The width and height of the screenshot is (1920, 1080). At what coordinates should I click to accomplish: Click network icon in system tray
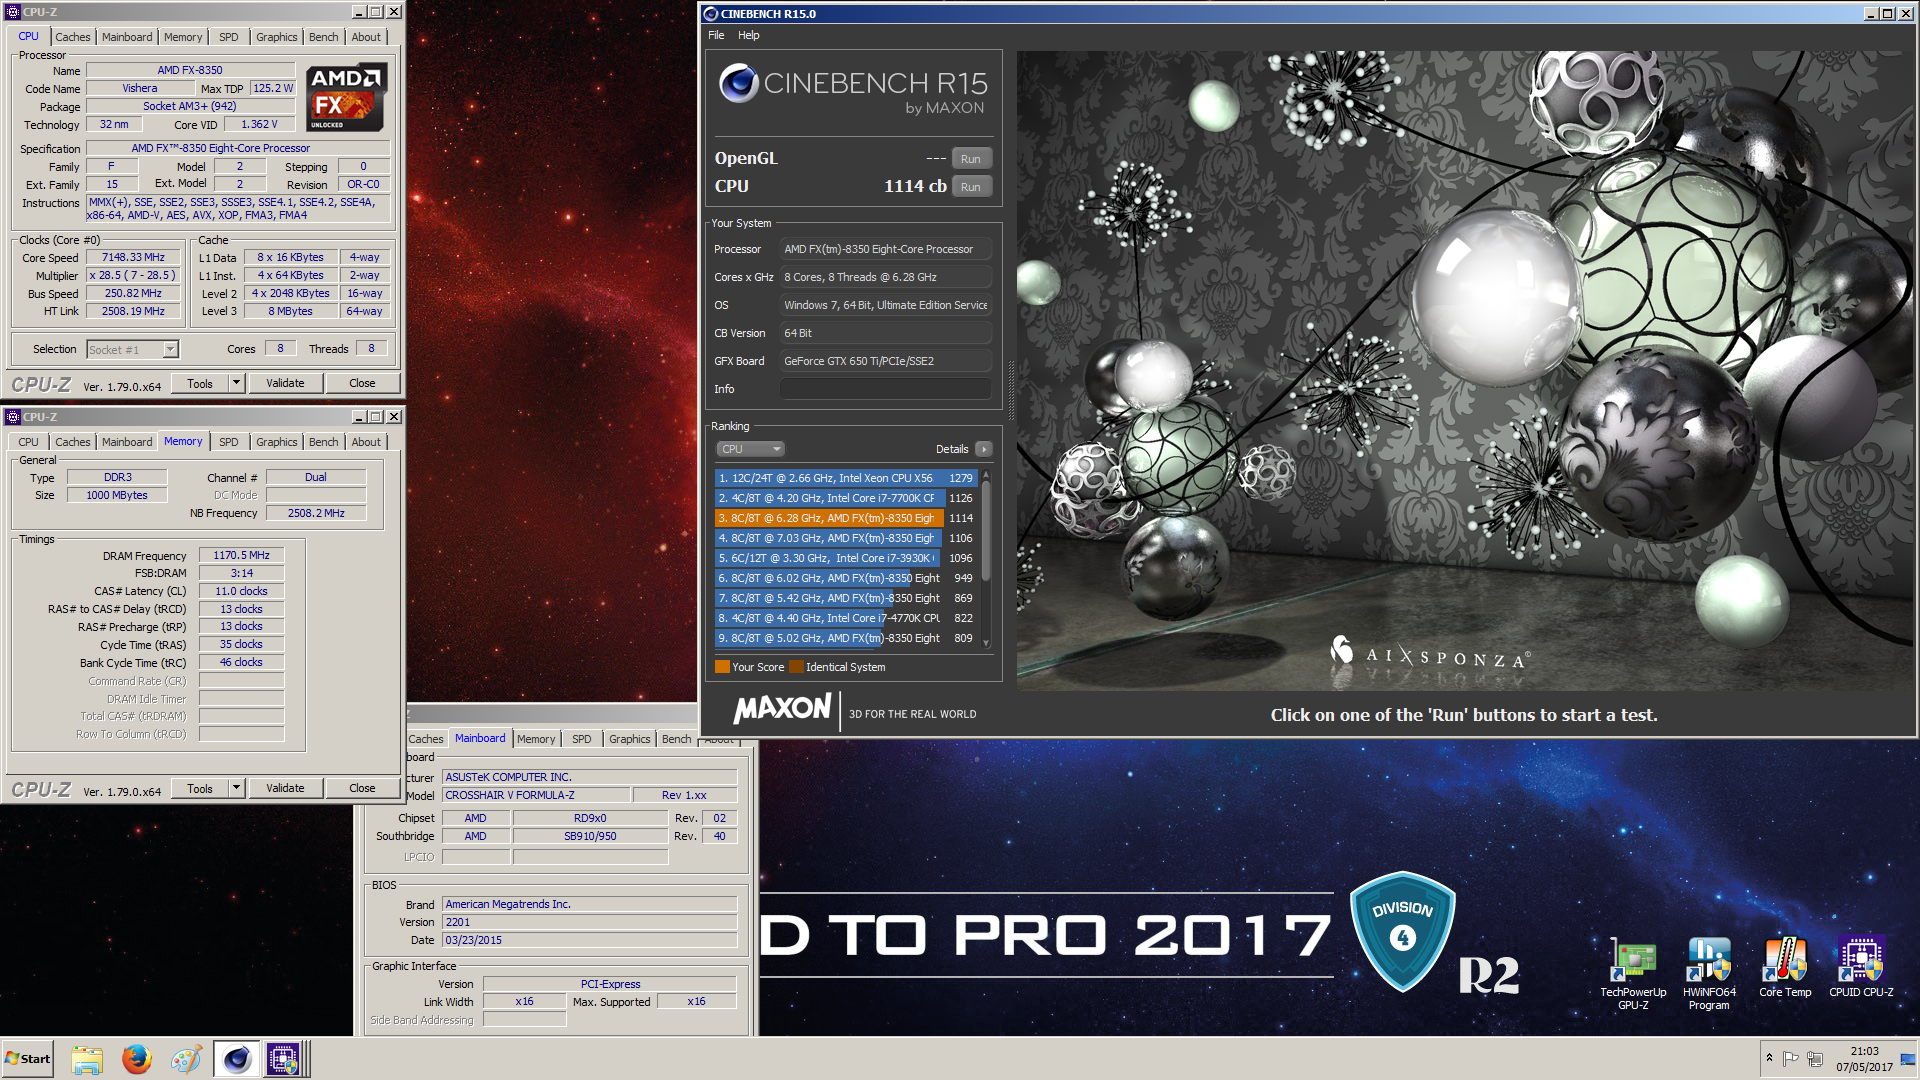1816,1058
